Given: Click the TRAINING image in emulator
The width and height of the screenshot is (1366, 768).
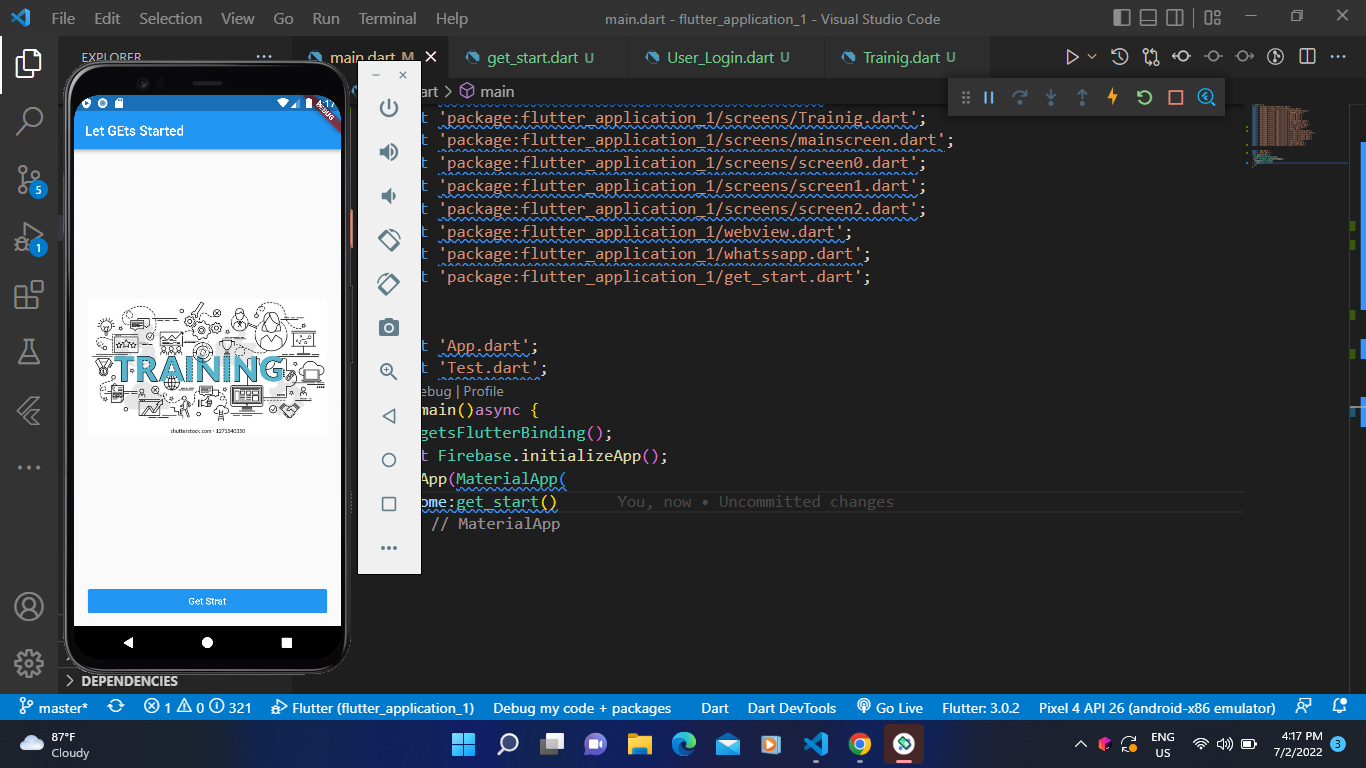Looking at the screenshot, I should coord(207,366).
